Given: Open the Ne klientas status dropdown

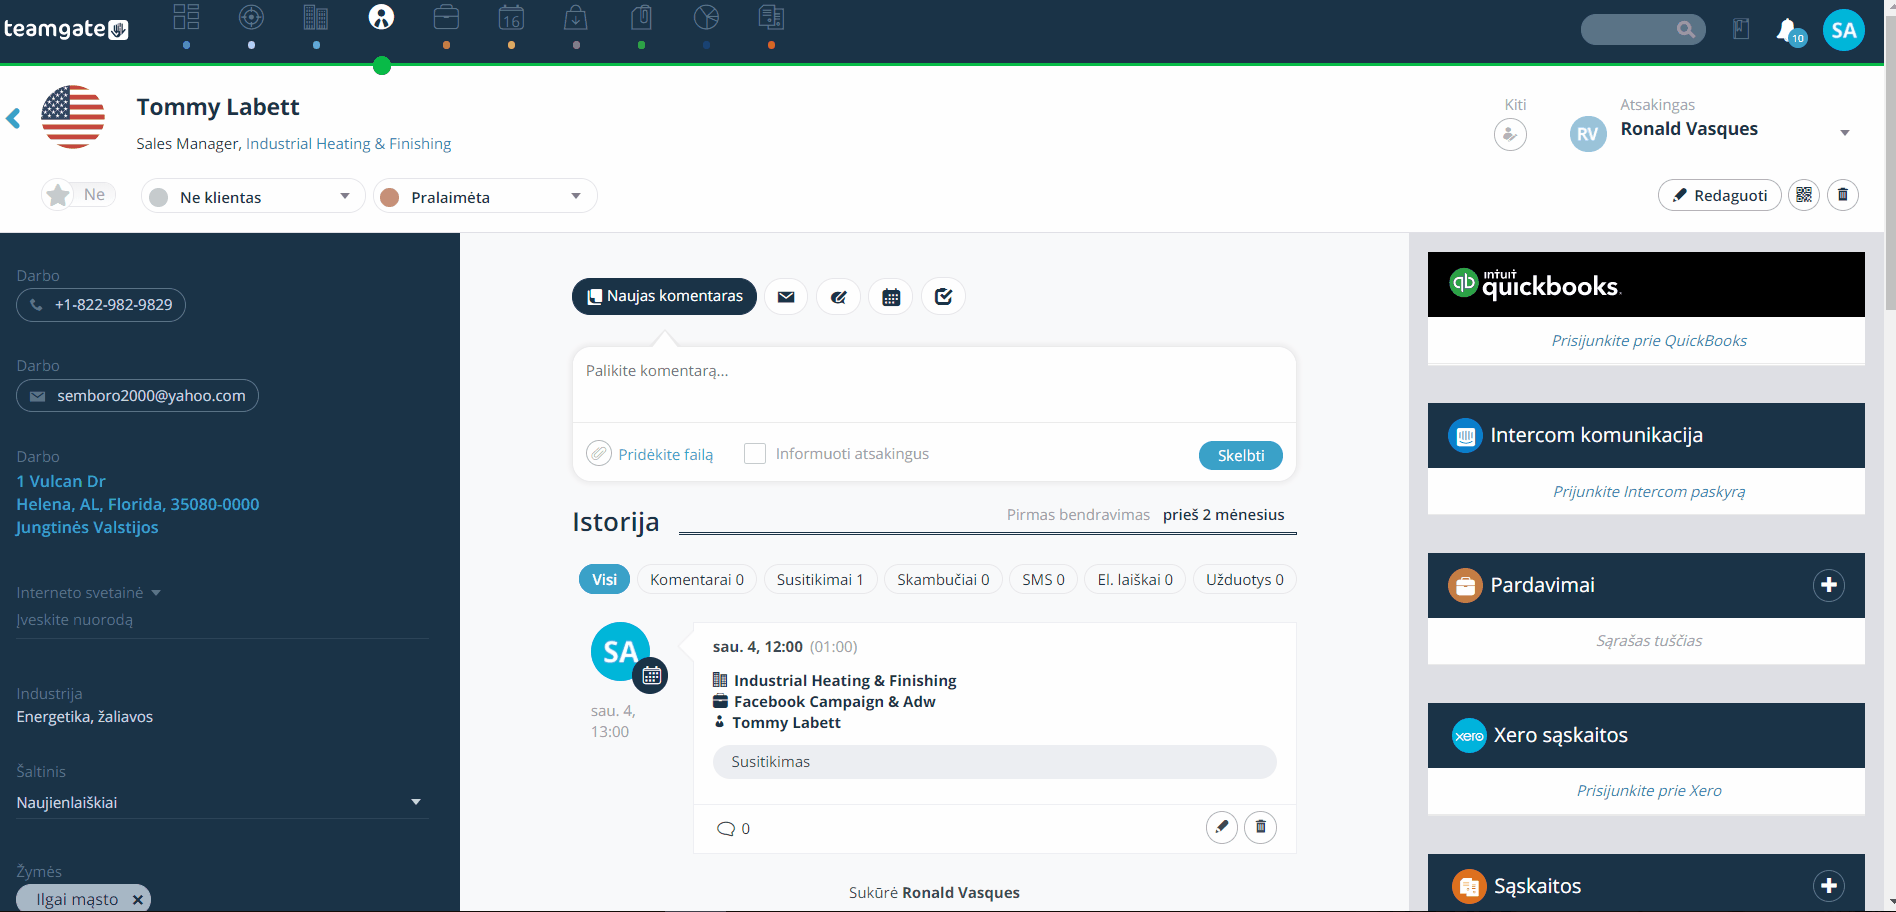Looking at the screenshot, I should point(253,196).
